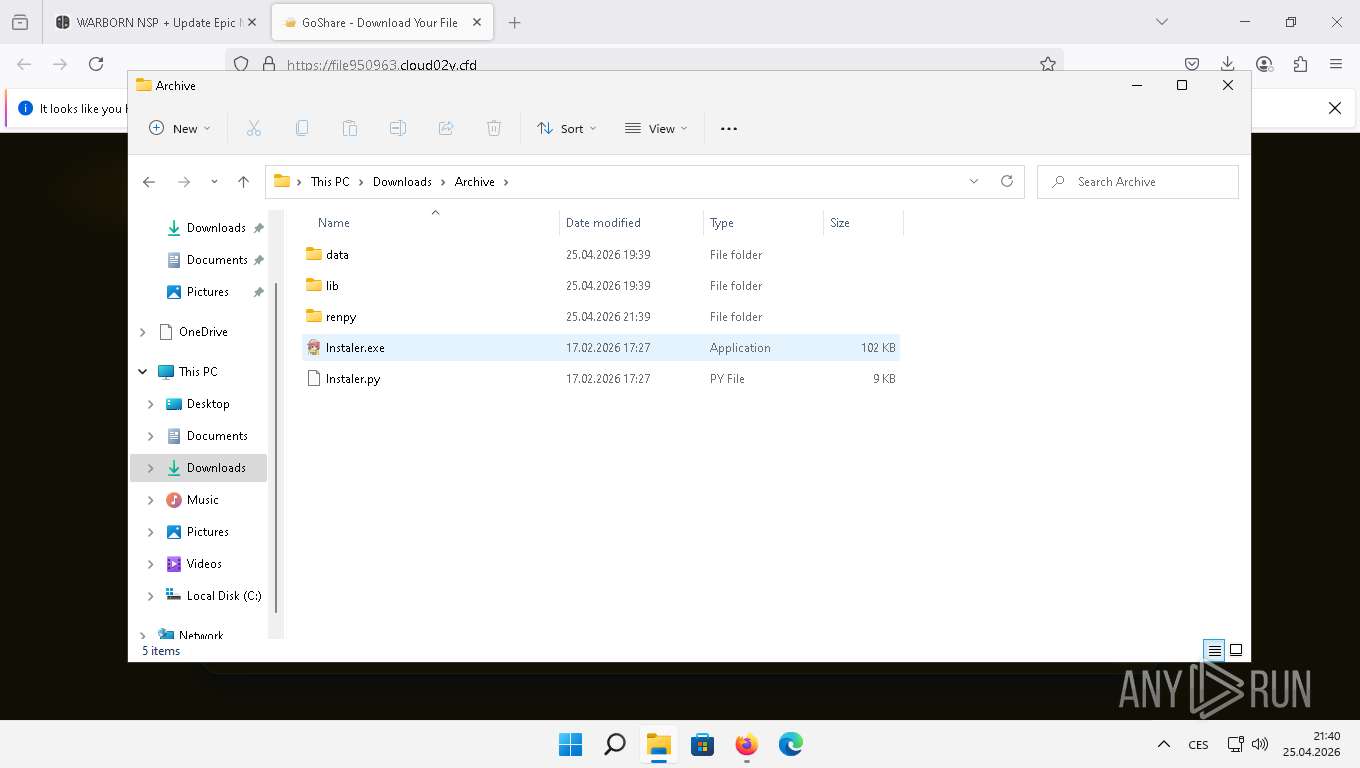This screenshot has height=768, width=1360.
Task: Select the data folder
Action: pos(601,255)
